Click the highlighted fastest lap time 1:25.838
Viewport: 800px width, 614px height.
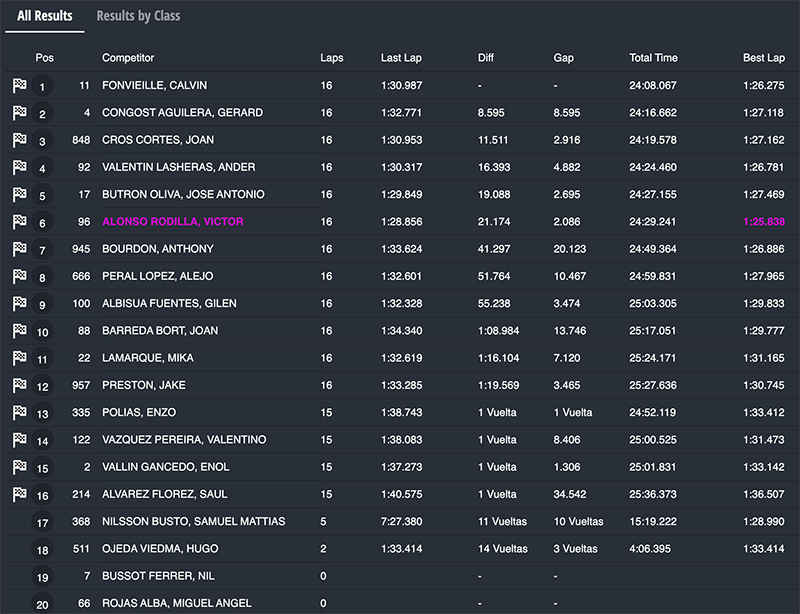click(764, 222)
